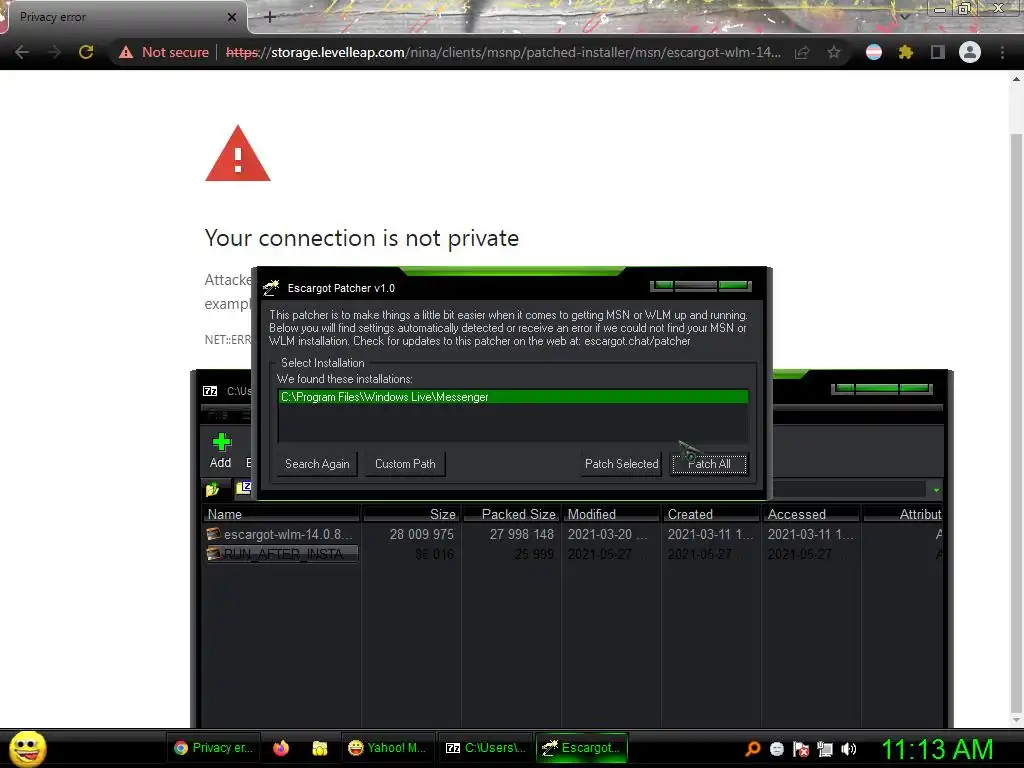Open Chrome extensions puzzle icon
Image resolution: width=1024 pixels, height=768 pixels.
(905, 52)
